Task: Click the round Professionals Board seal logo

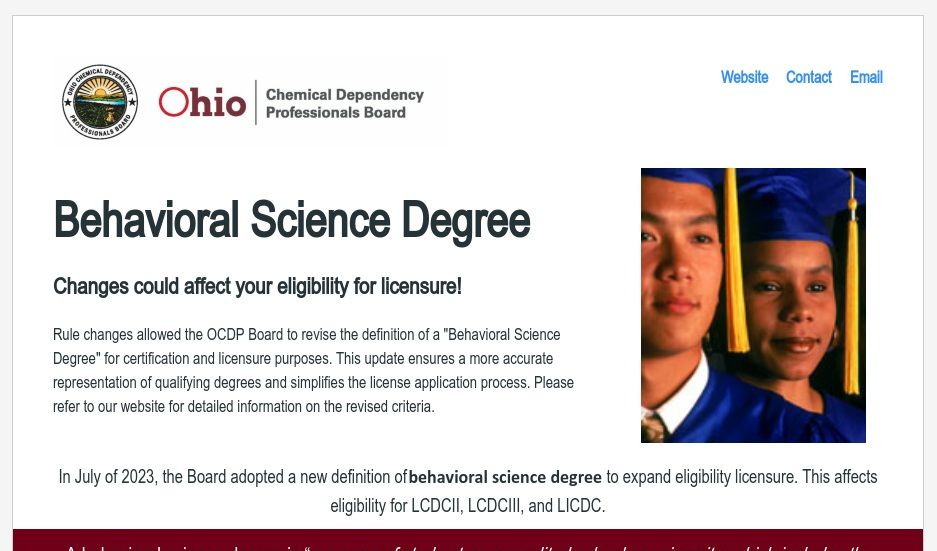Action: [x=100, y=102]
